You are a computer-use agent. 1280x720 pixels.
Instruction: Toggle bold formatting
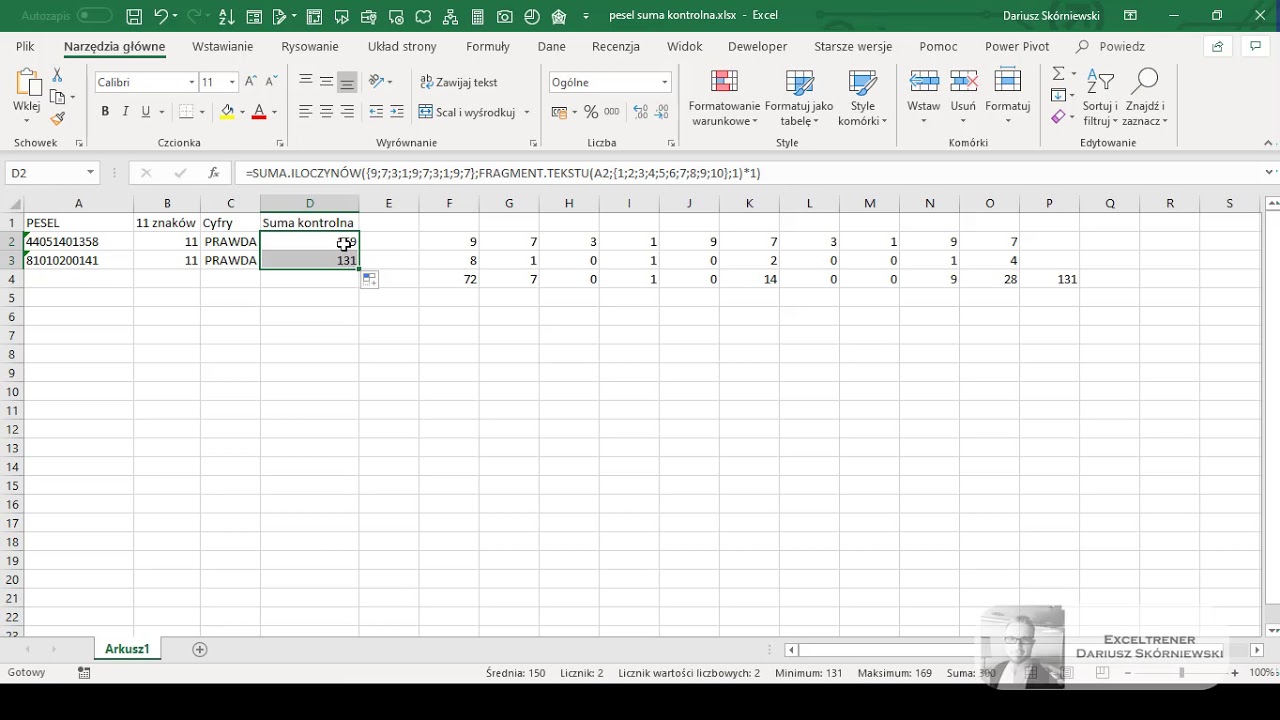pyautogui.click(x=105, y=112)
